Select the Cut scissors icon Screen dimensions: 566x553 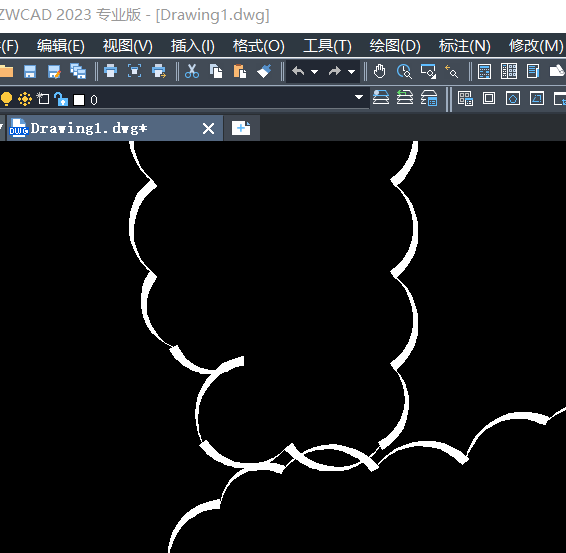pyautogui.click(x=192, y=71)
